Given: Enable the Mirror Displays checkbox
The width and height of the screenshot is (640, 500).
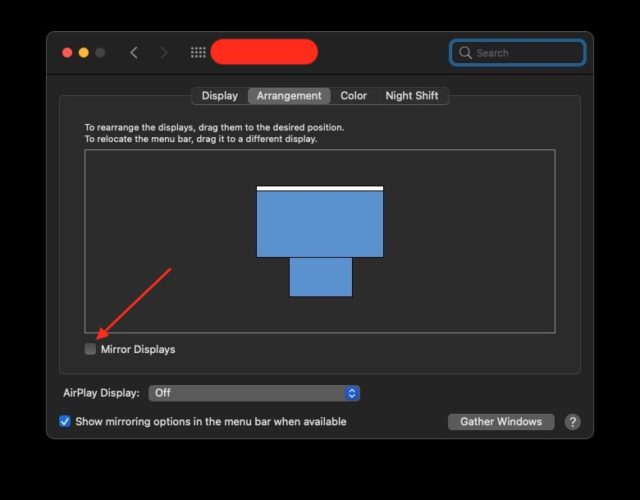Looking at the screenshot, I should 90,349.
